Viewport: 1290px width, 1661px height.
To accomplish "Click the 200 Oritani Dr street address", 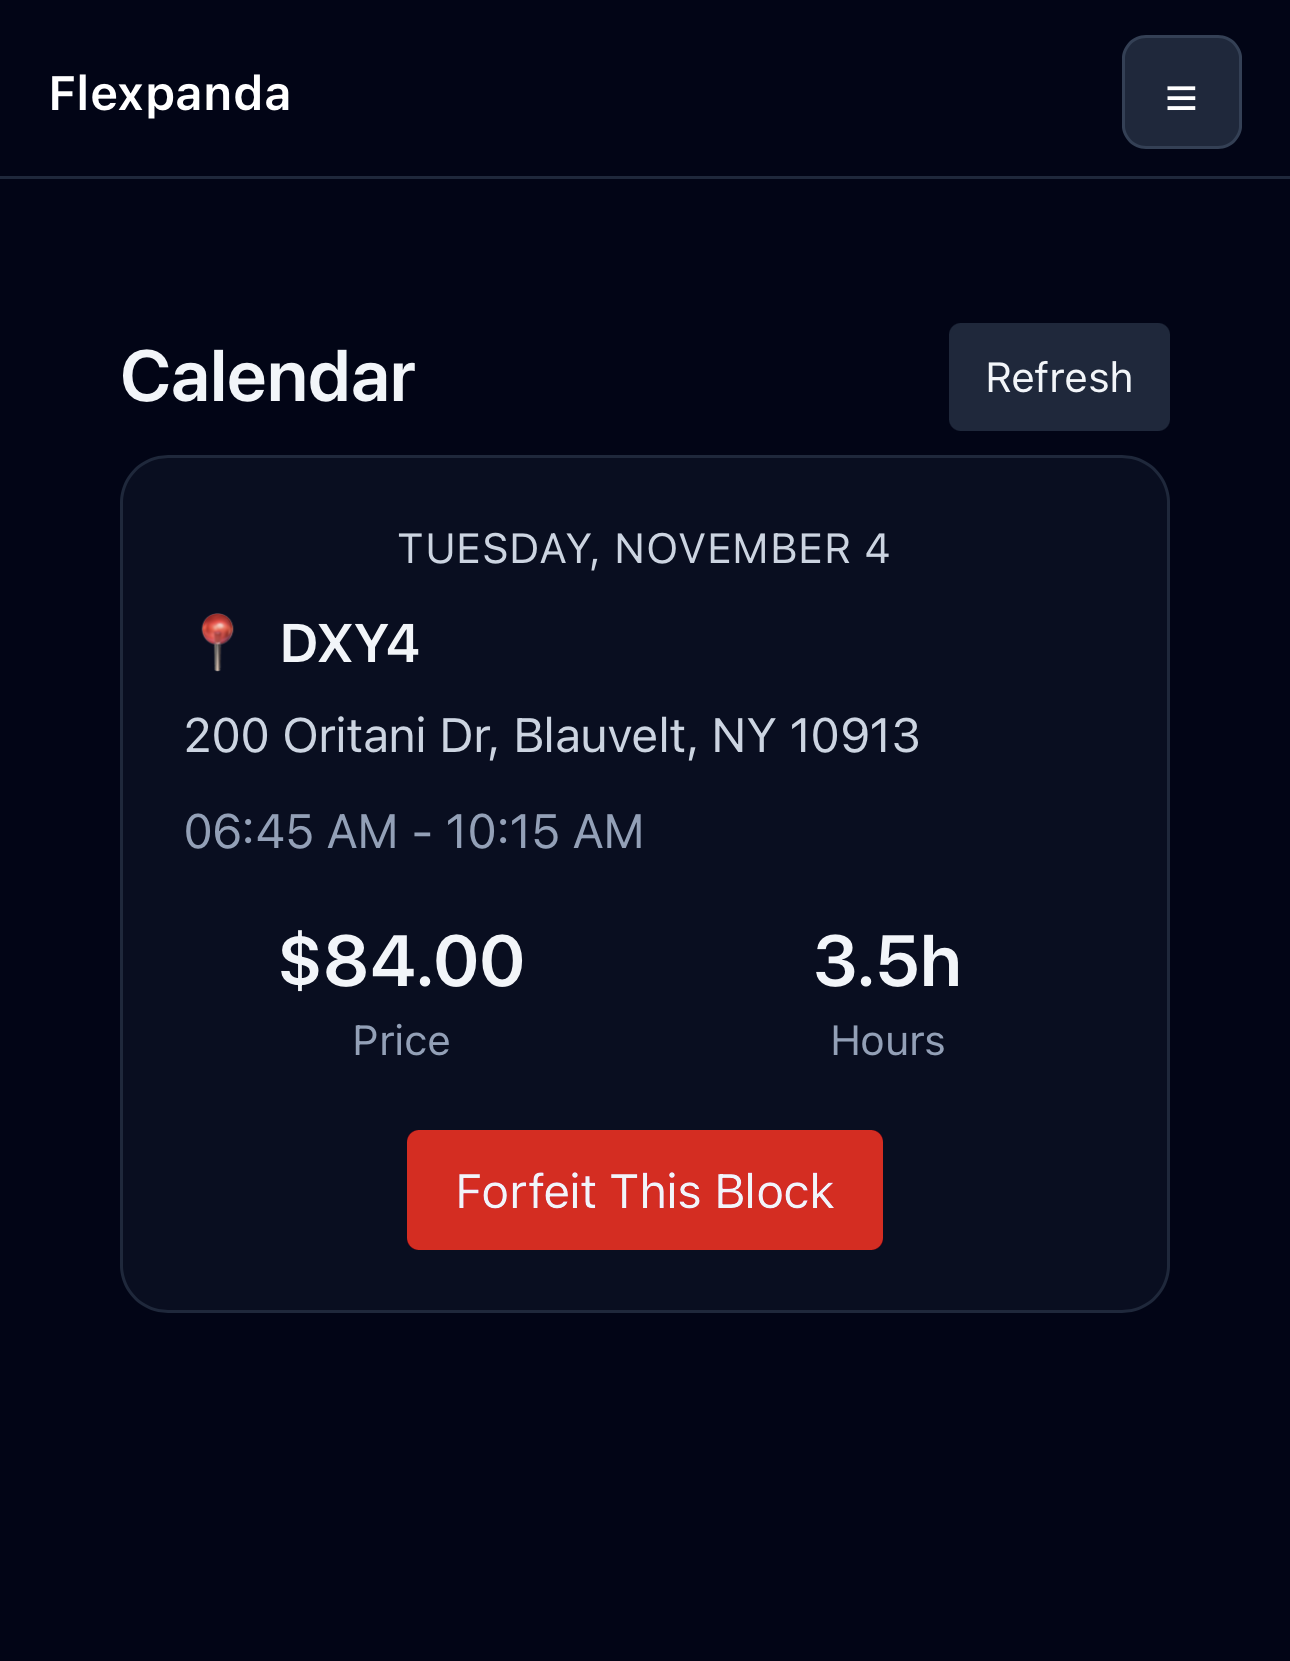I will (x=340, y=736).
